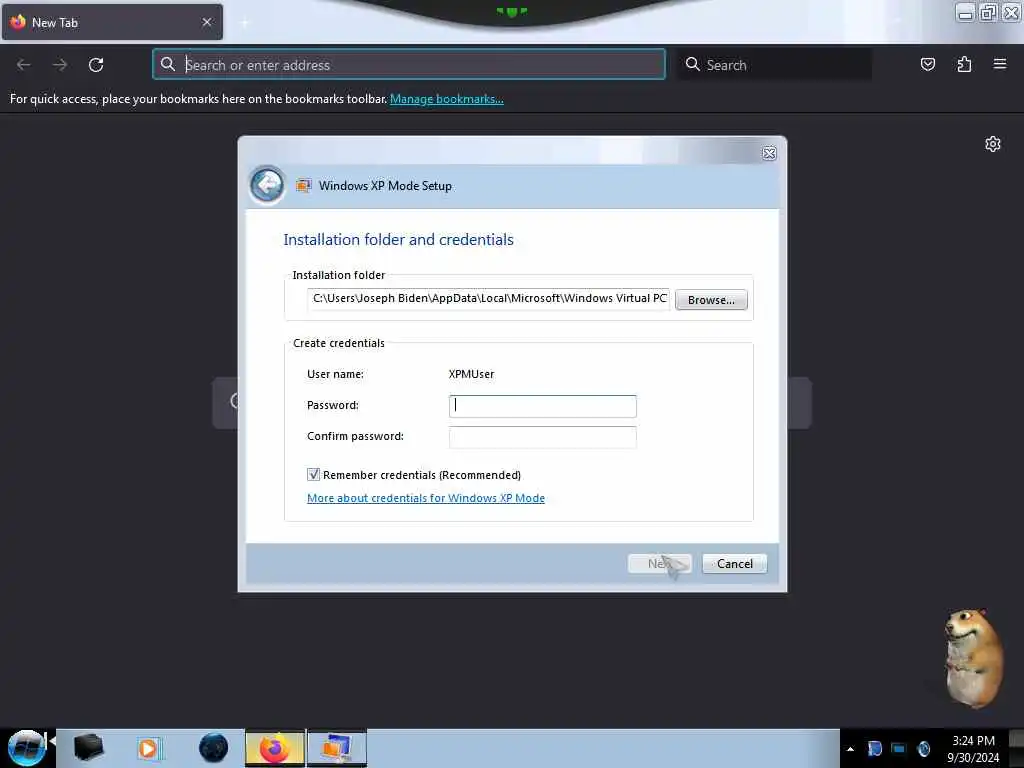The width and height of the screenshot is (1024, 768).
Task: Select the New Tab browser tab
Action: coord(112,22)
